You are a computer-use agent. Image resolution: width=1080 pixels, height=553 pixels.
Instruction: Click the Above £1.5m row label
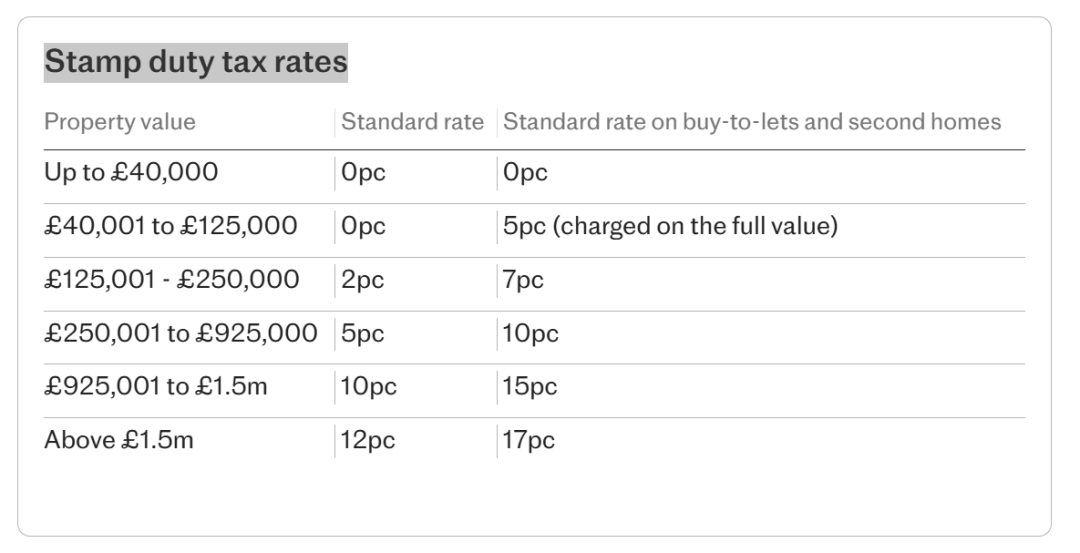119,440
